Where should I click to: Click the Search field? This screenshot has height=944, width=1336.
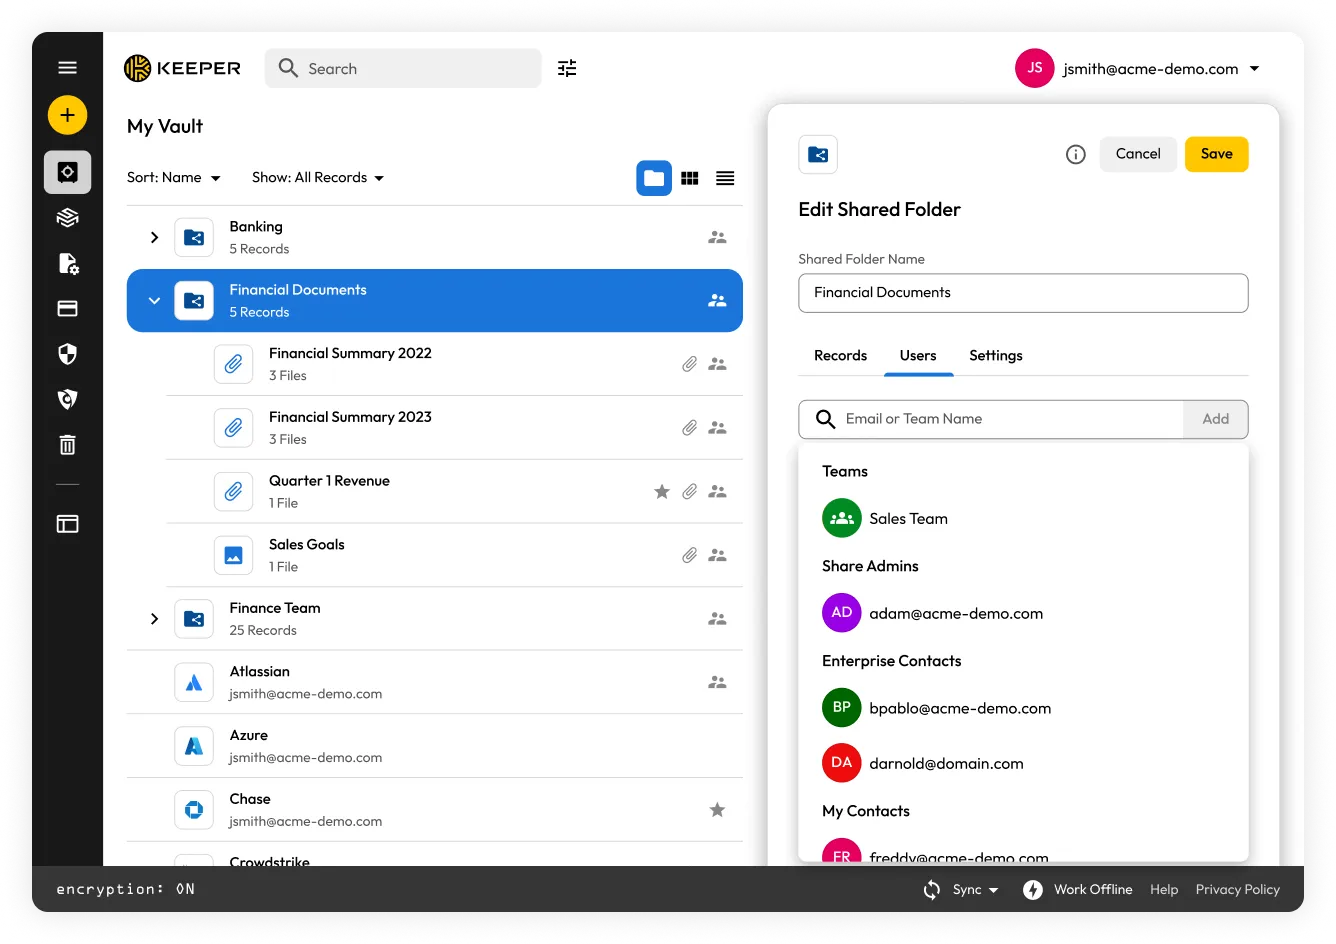(x=403, y=68)
